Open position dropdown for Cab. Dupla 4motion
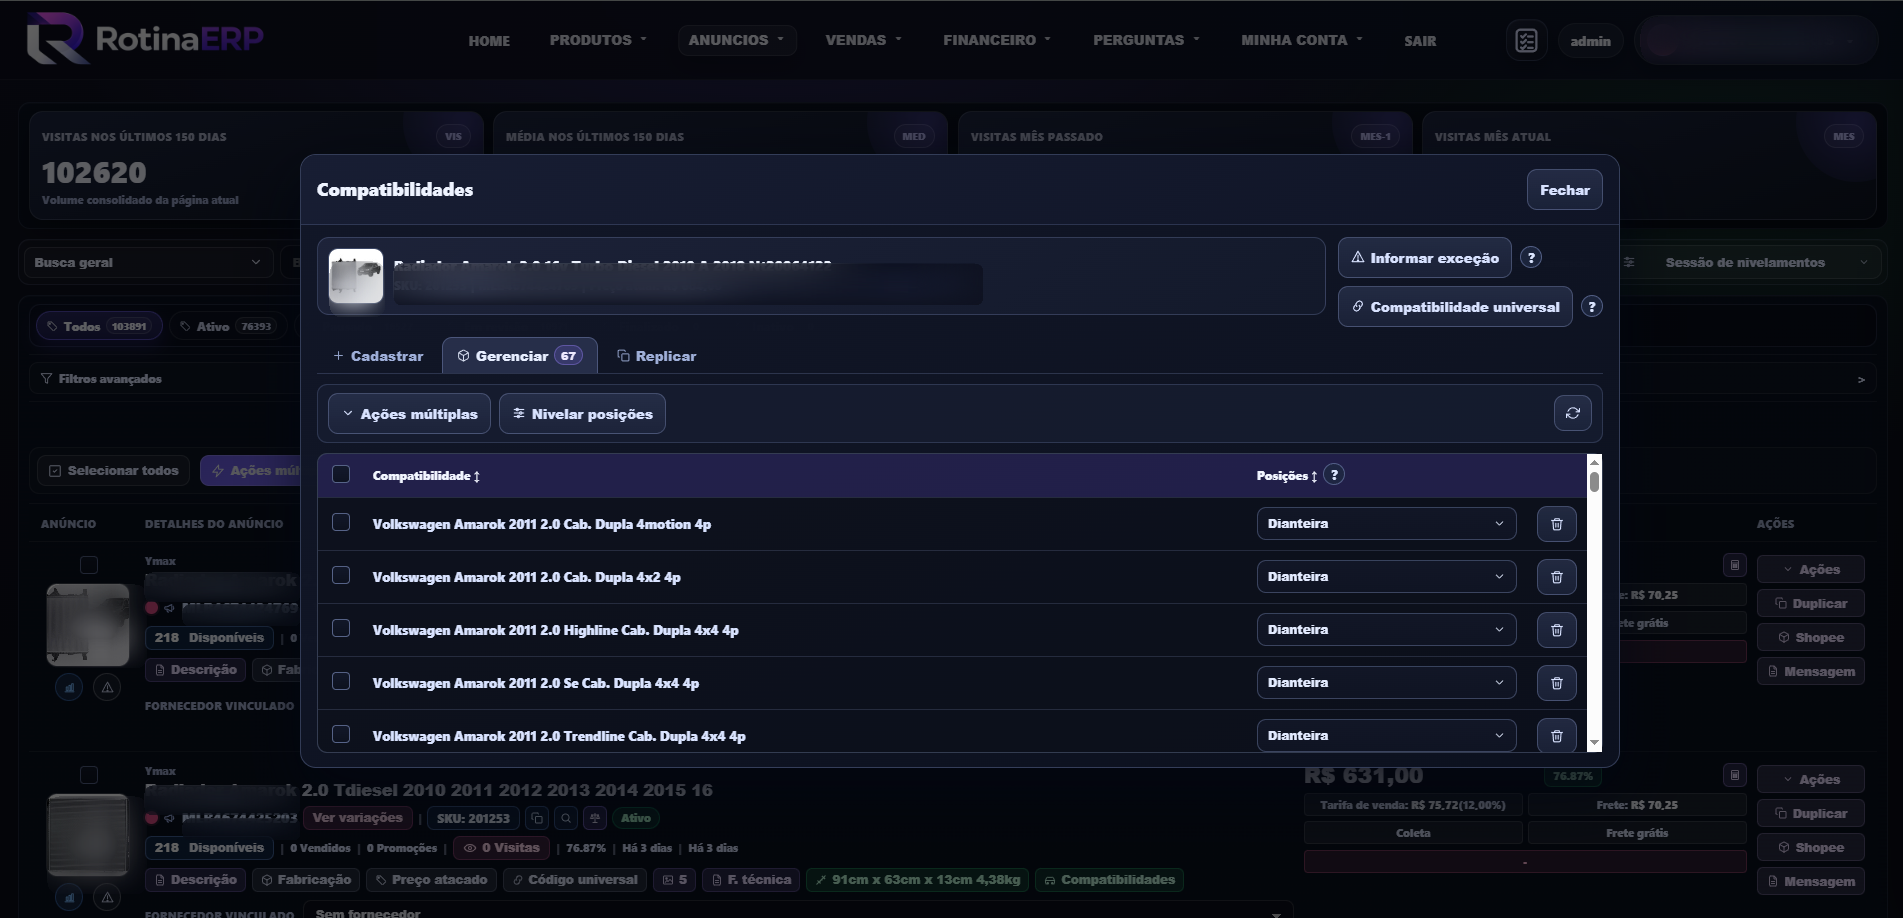Screen dimensions: 1903x918 [x=1386, y=524]
